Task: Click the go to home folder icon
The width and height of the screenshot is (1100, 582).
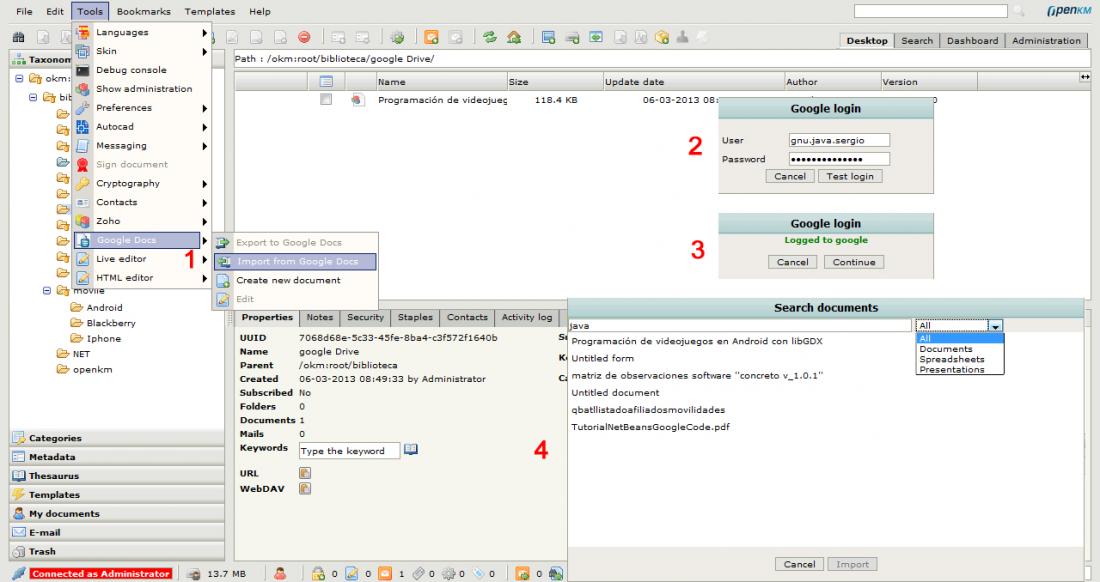Action: click(514, 37)
